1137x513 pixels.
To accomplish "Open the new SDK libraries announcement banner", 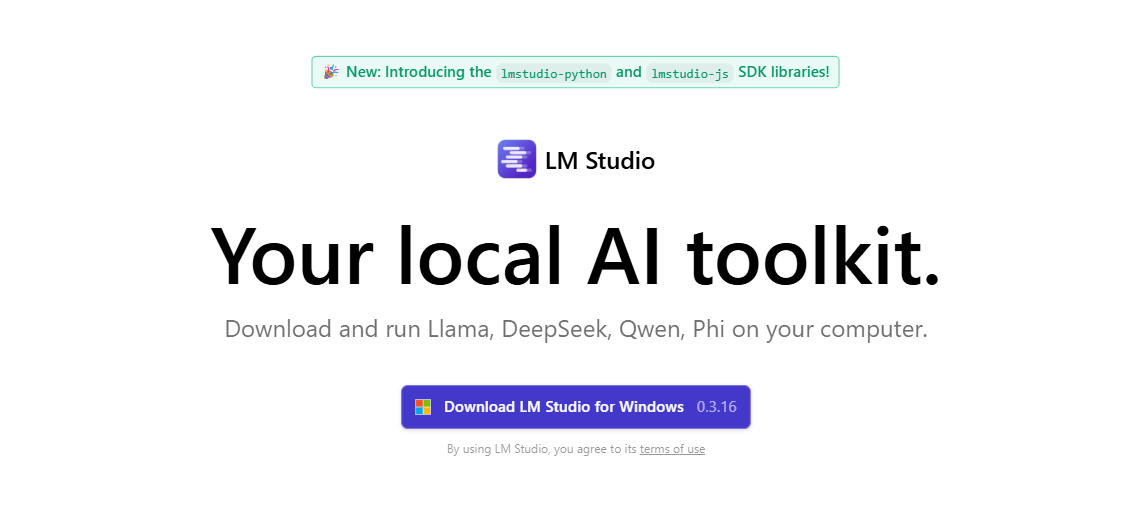I will 575,72.
